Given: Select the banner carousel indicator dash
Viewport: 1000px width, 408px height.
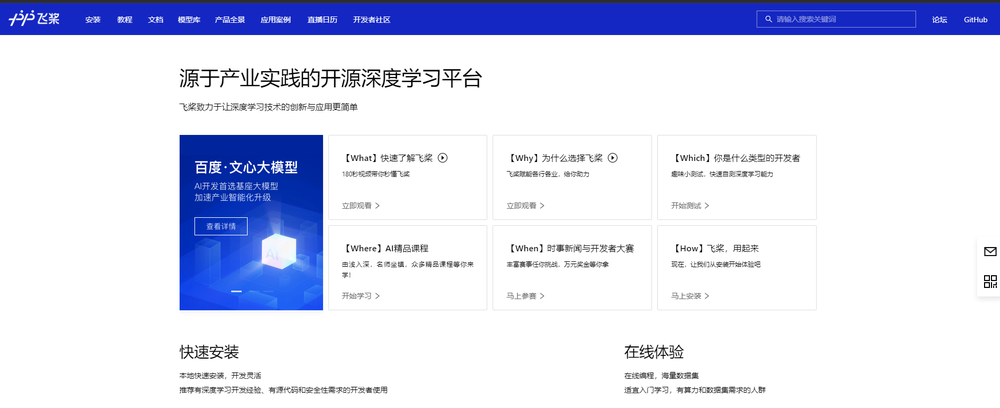Looking at the screenshot, I should (236, 291).
